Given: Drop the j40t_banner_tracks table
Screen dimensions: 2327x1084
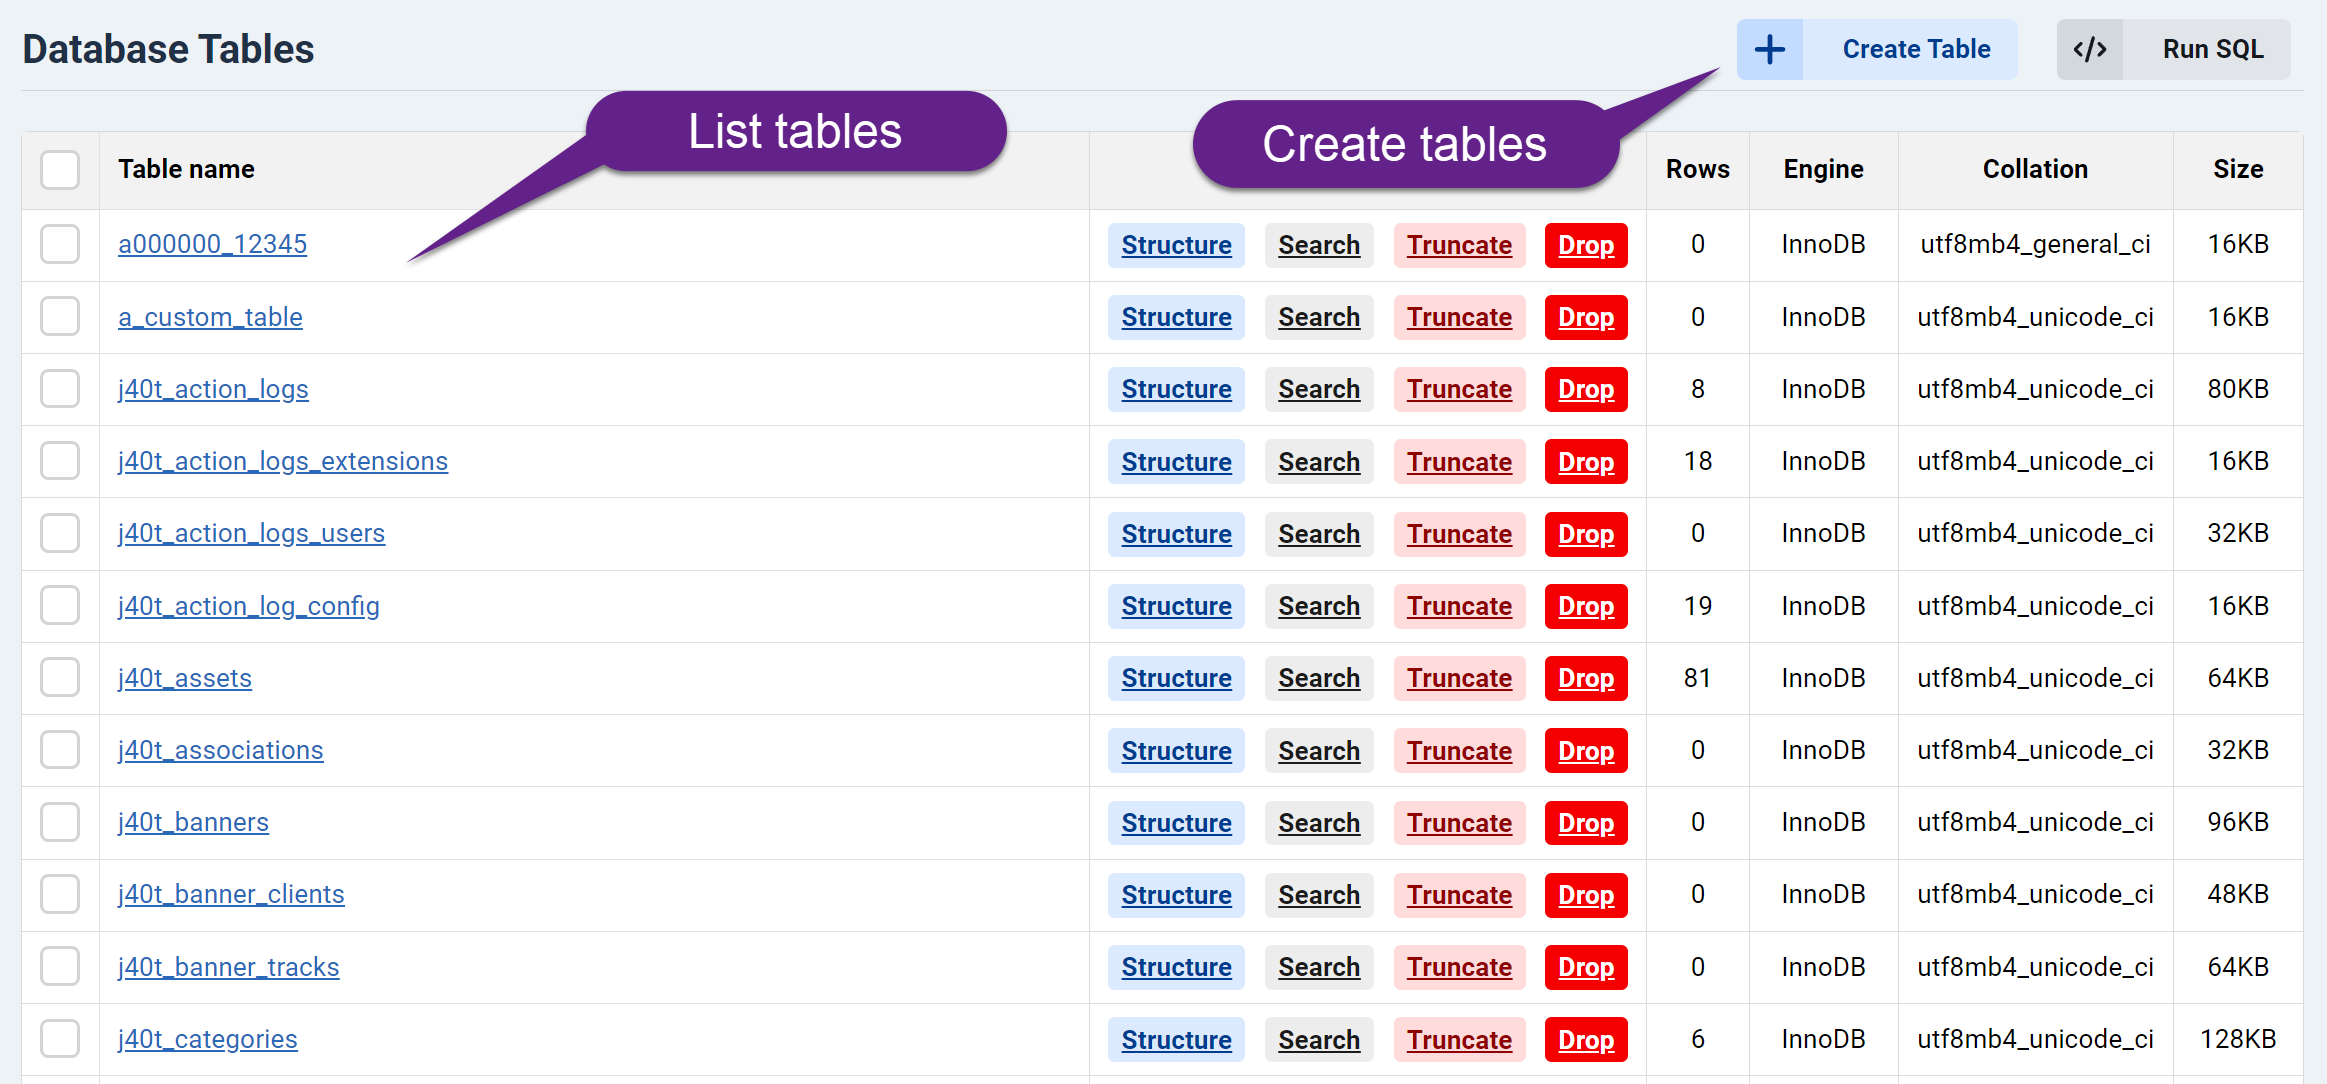Looking at the screenshot, I should pyautogui.click(x=1586, y=967).
